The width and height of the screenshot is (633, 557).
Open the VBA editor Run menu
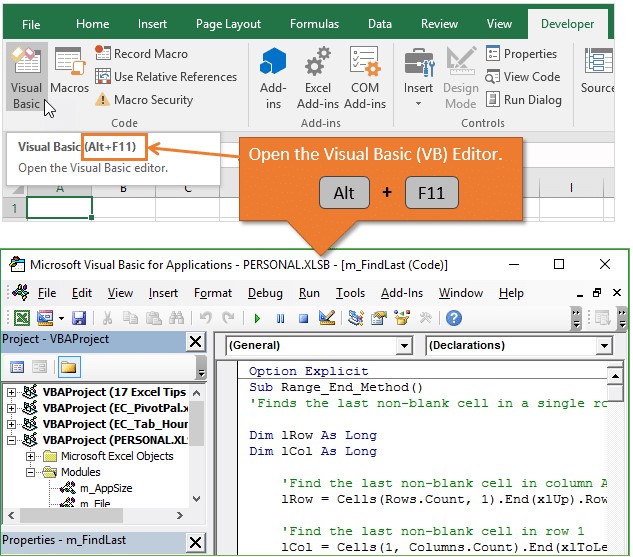point(309,293)
